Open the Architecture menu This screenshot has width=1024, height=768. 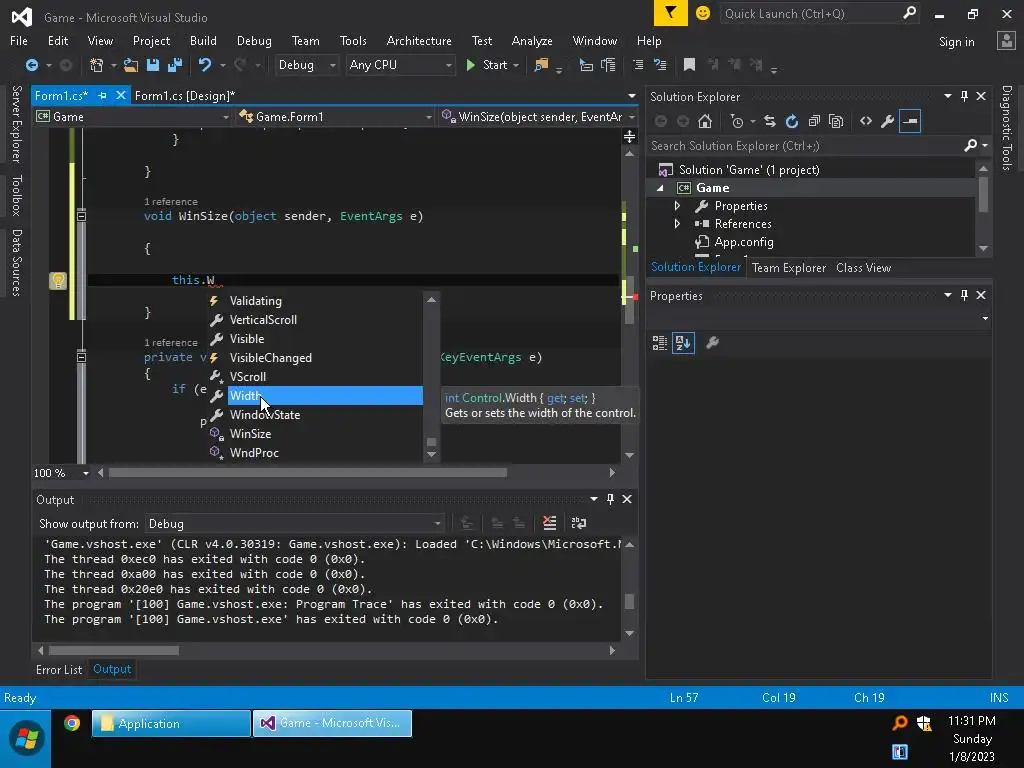click(x=419, y=40)
